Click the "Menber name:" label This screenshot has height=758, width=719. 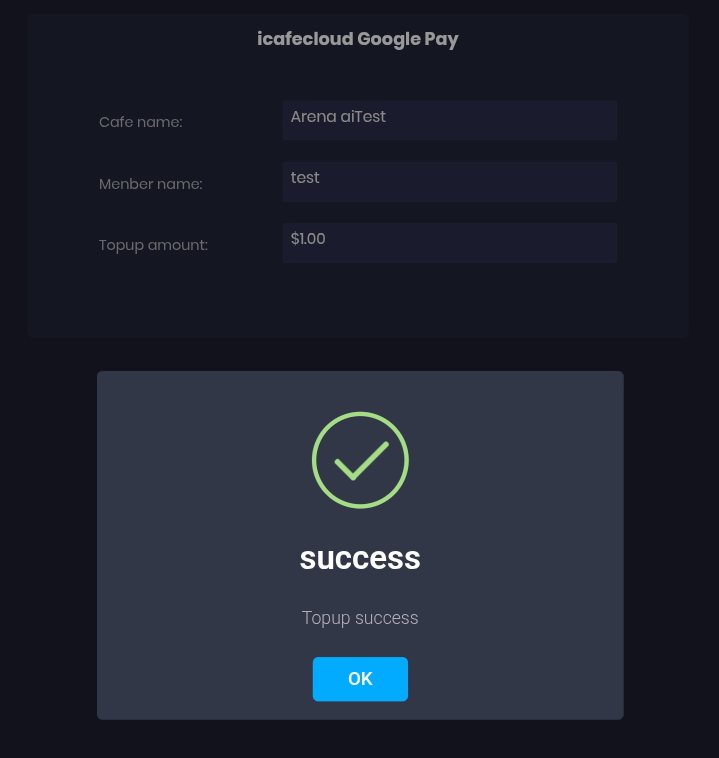150,184
